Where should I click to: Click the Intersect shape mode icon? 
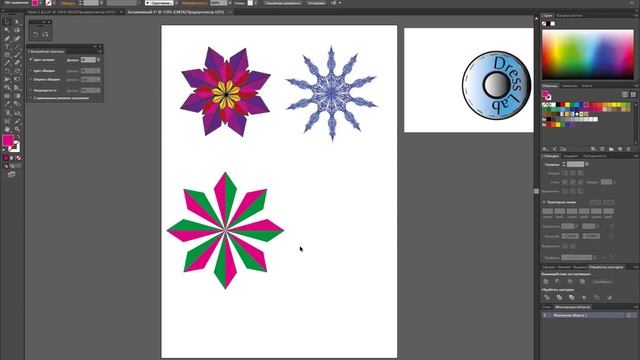(570, 282)
